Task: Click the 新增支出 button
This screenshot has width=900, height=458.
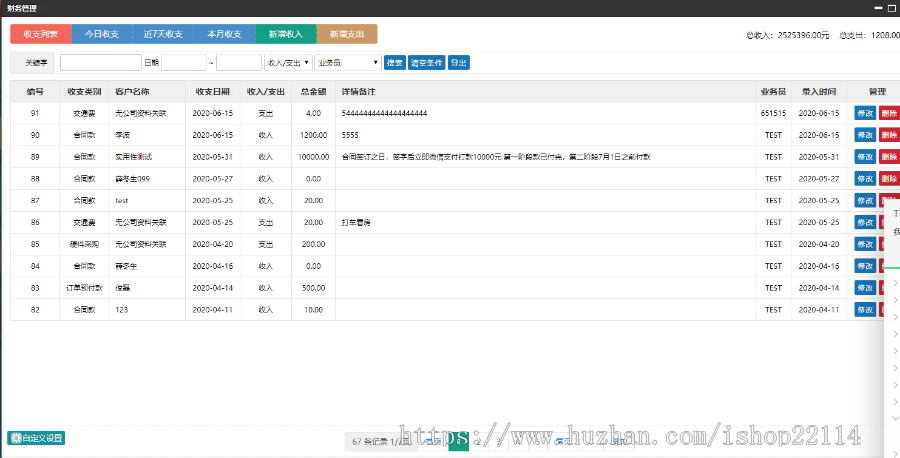Action: 347,34
